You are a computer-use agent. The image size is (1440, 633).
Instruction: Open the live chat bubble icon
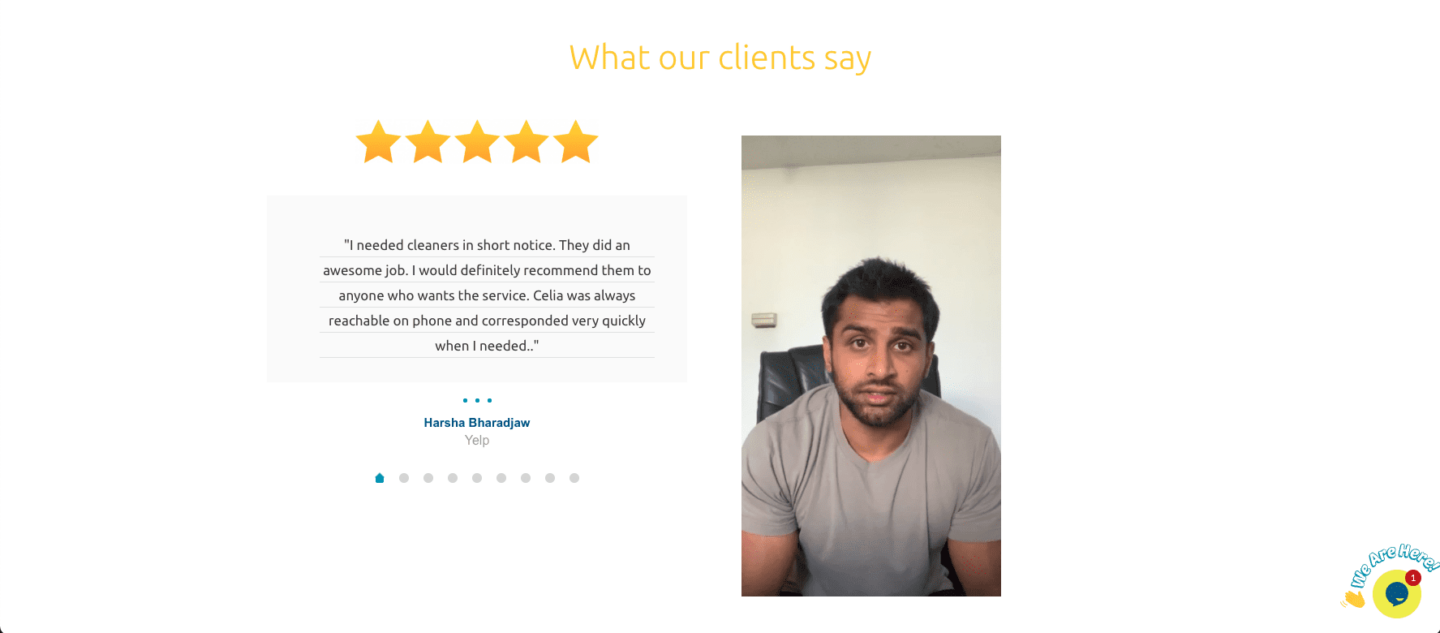tap(1396, 594)
